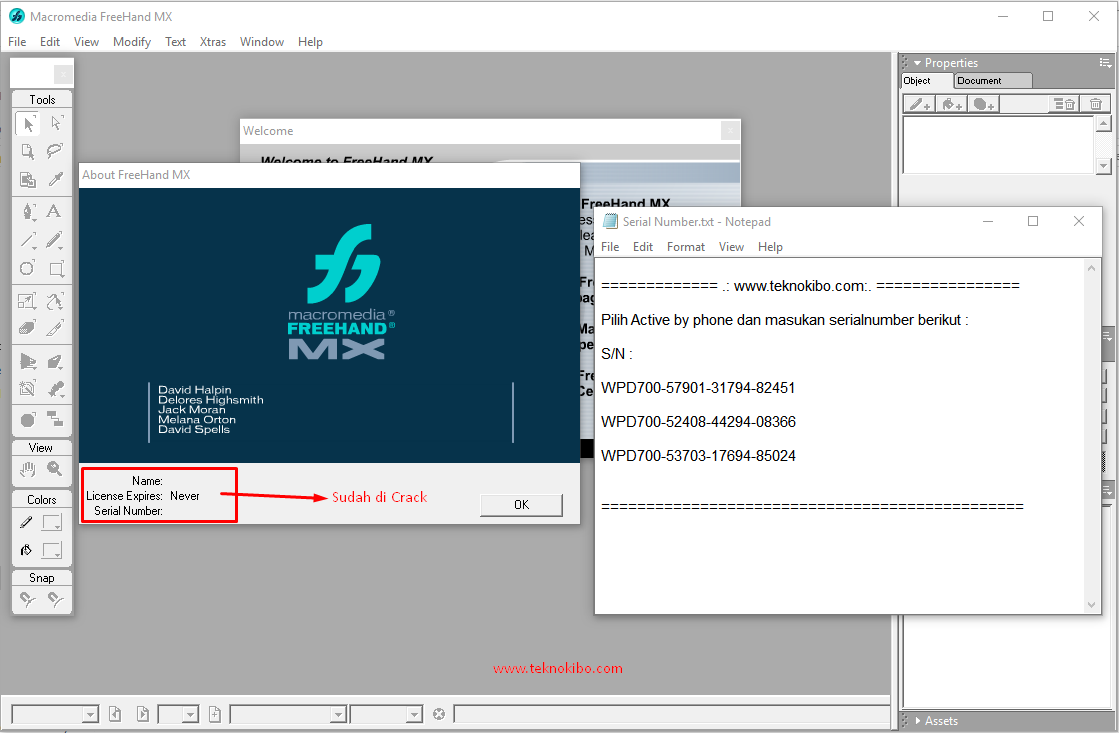
Task: Click the Add Page icon
Action: (x=215, y=714)
